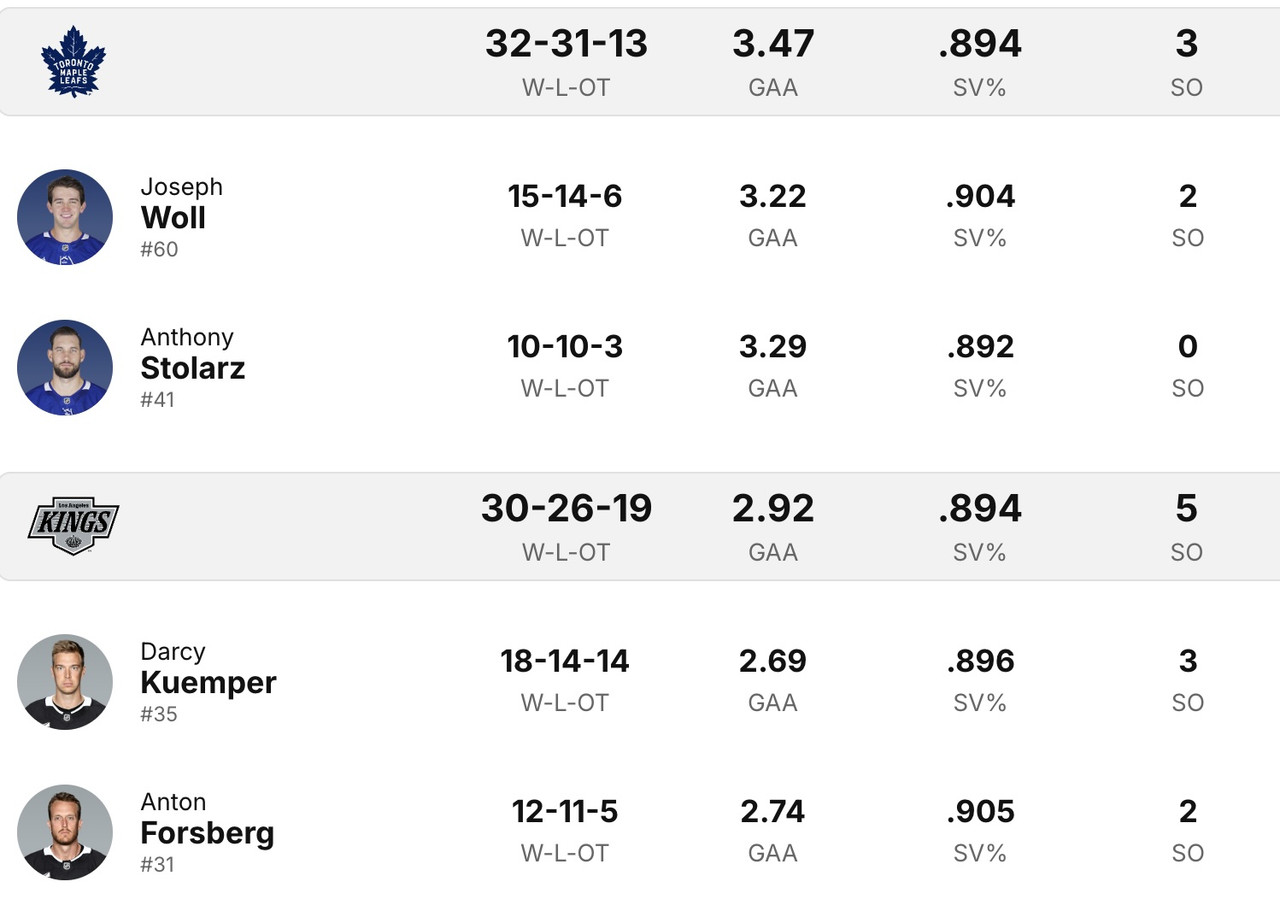This screenshot has width=1280, height=918.
Task: Click the Kings 2.92 team GAA
Action: click(773, 509)
